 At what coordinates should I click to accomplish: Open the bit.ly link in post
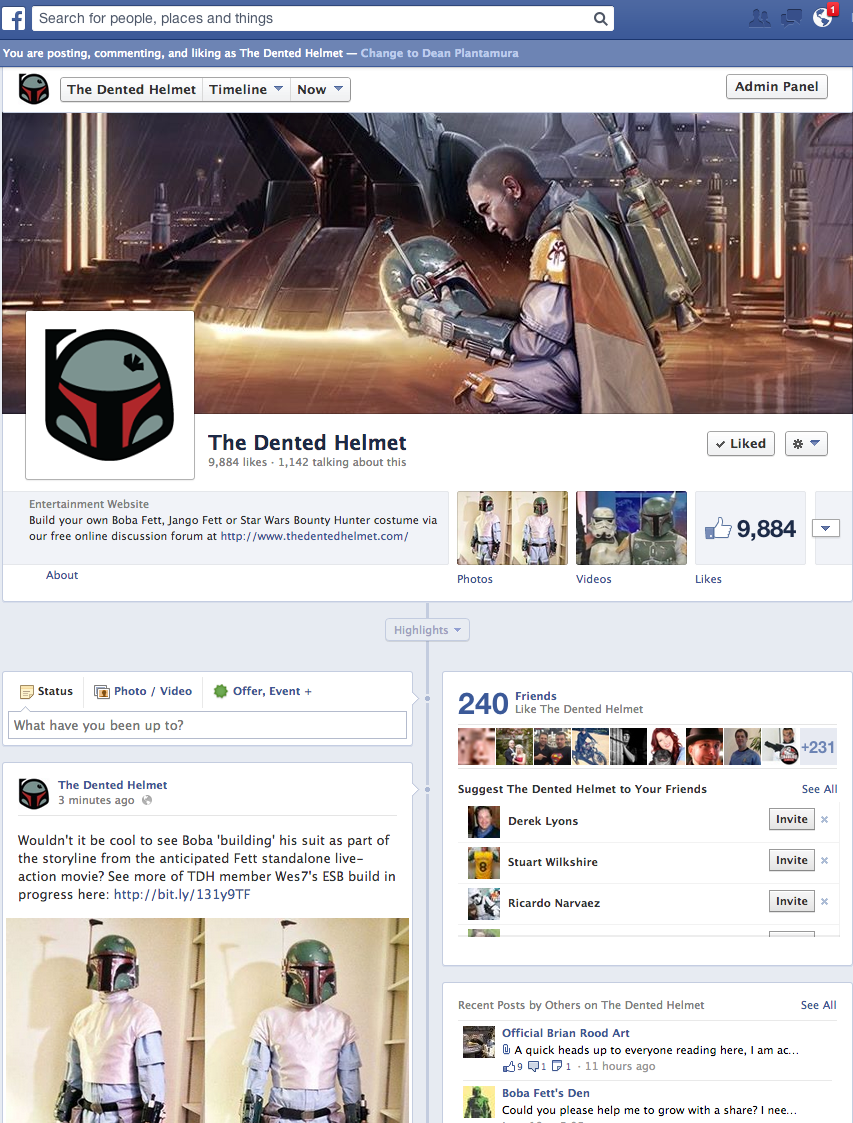182,895
